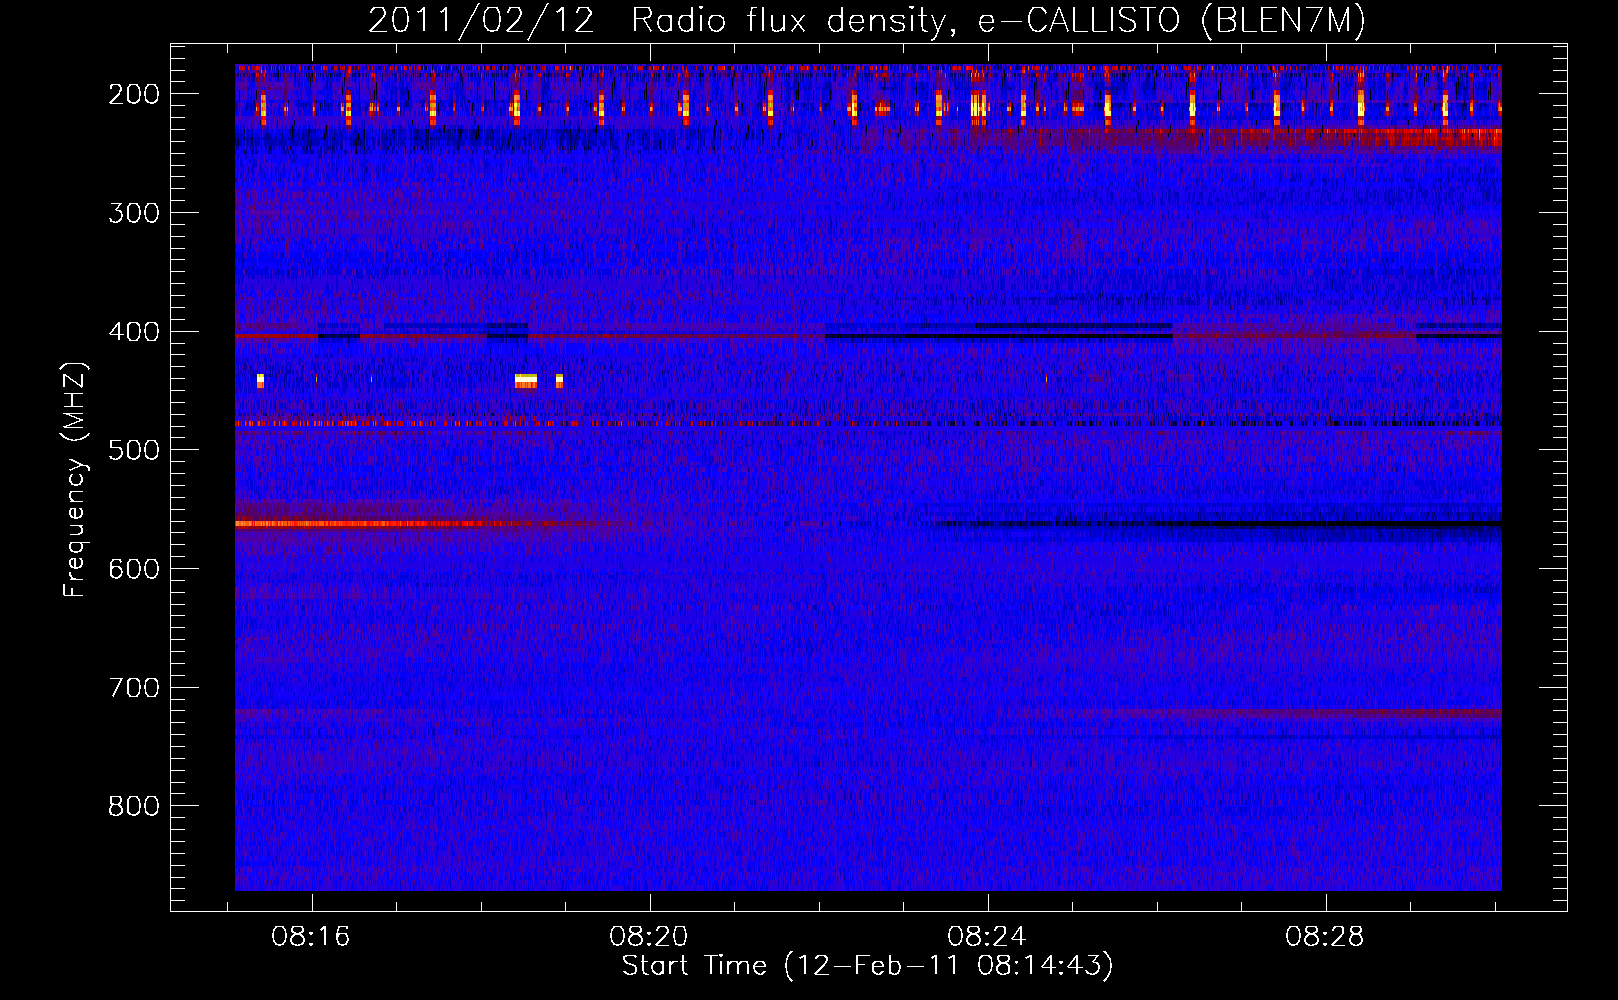This screenshot has width=1618, height=1000.
Task: Click the 300 frequency tick label
Action: tap(133, 213)
